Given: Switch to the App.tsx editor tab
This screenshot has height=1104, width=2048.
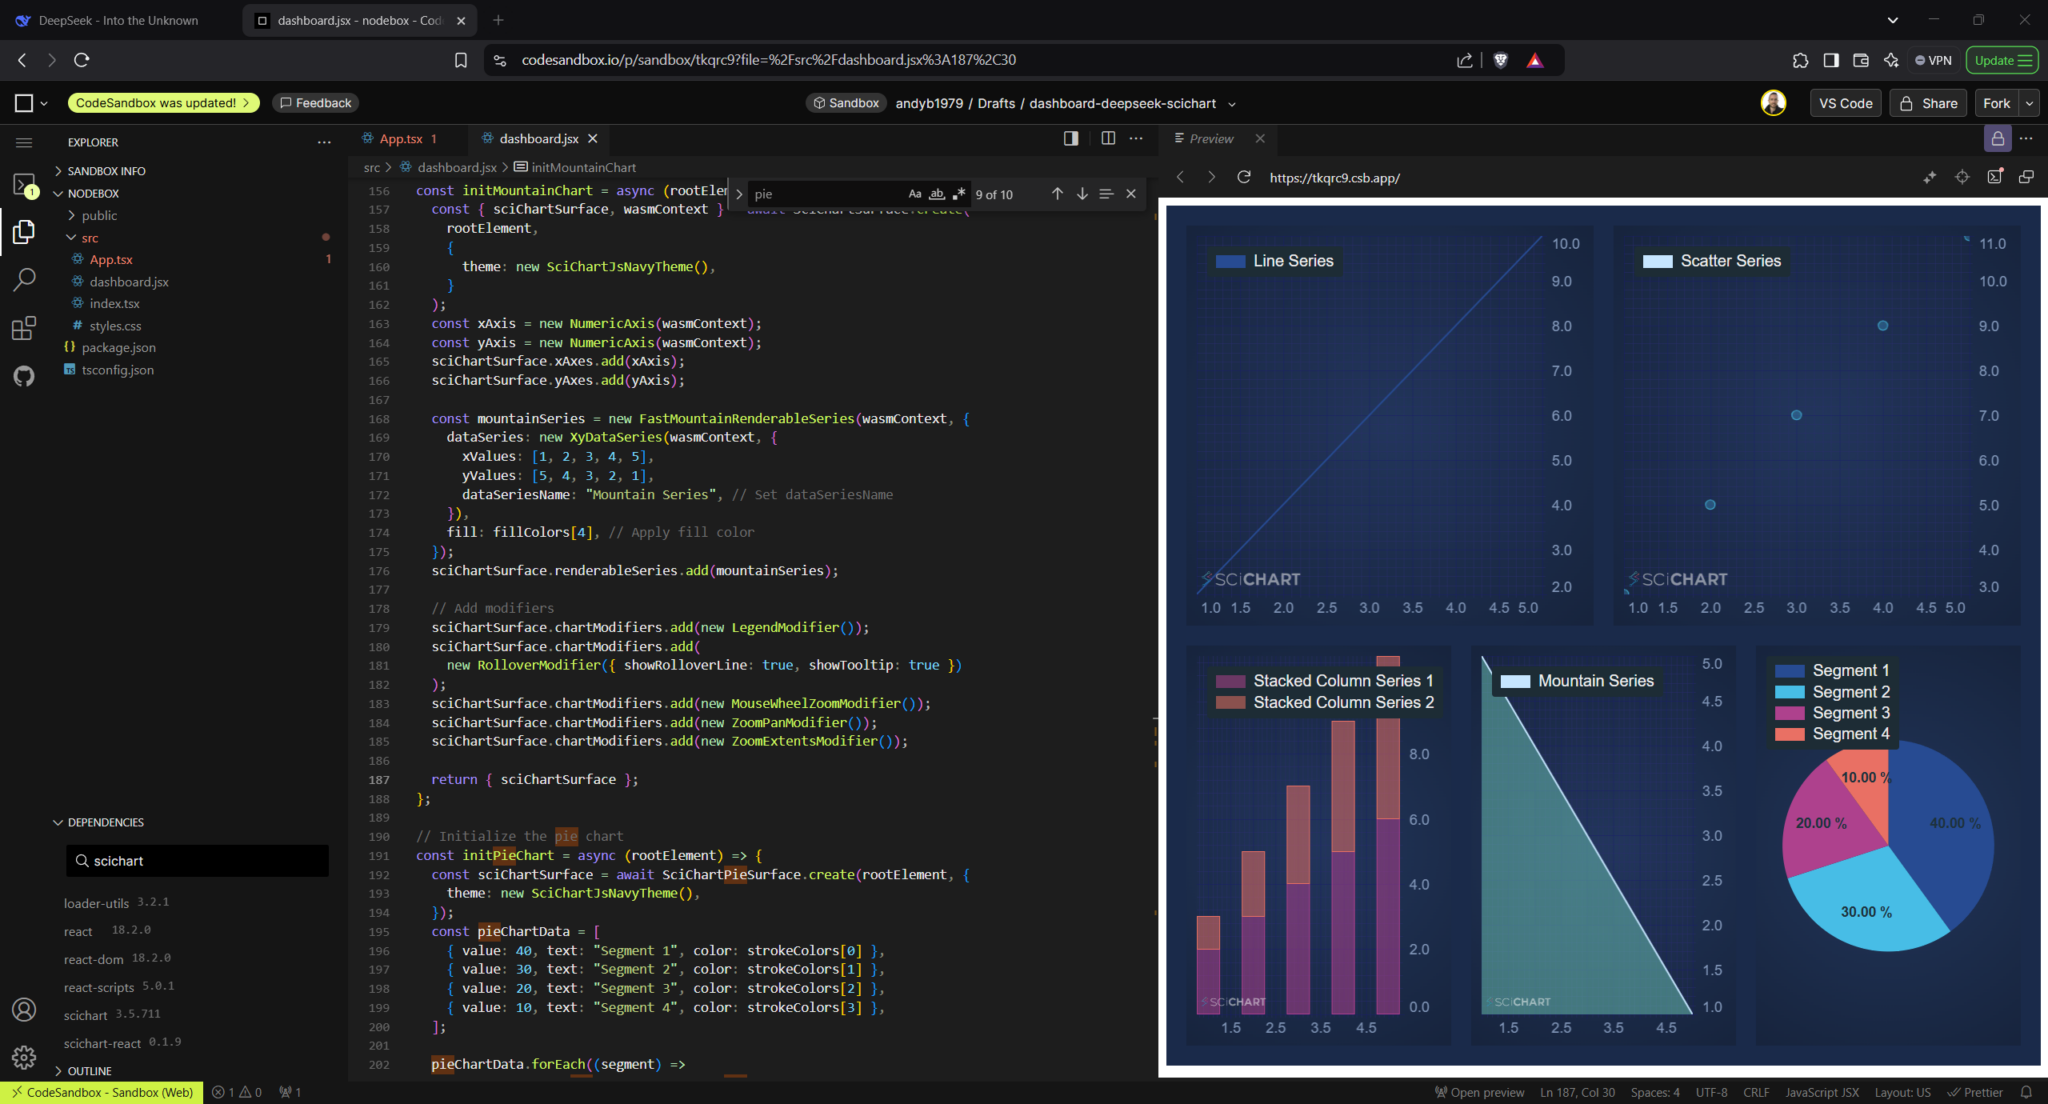Looking at the screenshot, I should pos(401,139).
